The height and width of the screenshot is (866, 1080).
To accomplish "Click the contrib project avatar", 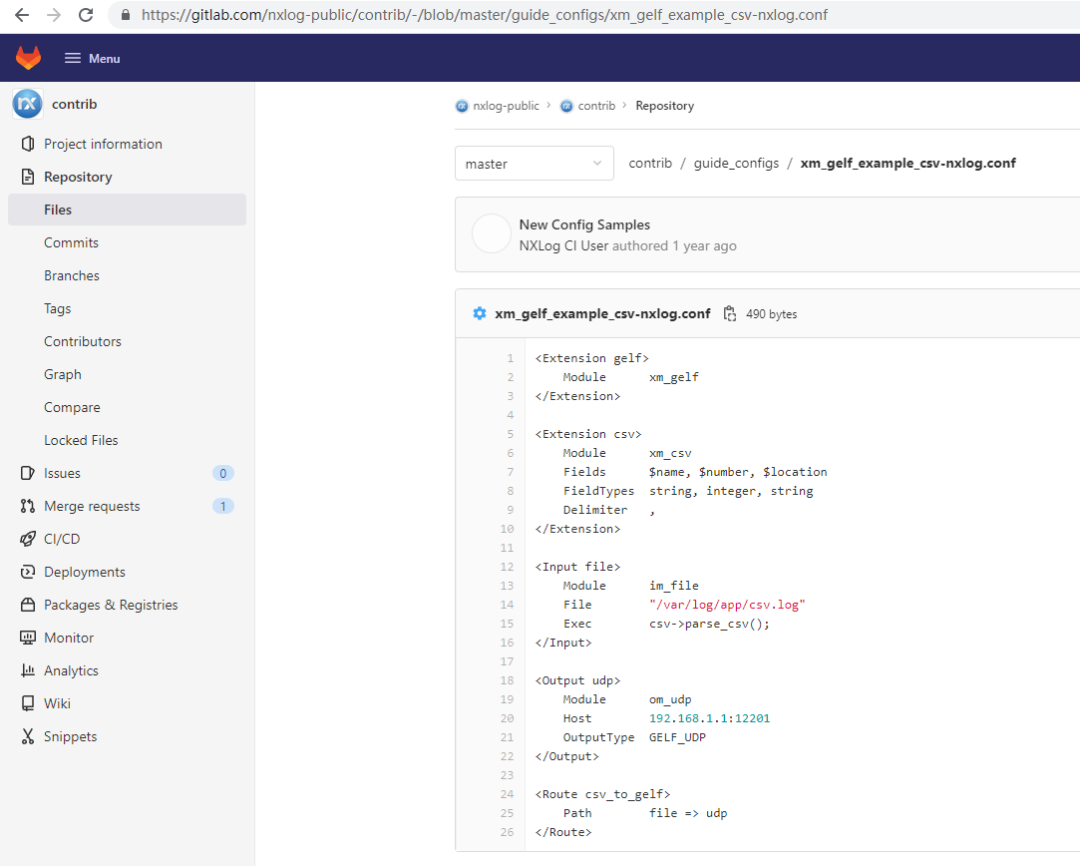I will (x=27, y=103).
